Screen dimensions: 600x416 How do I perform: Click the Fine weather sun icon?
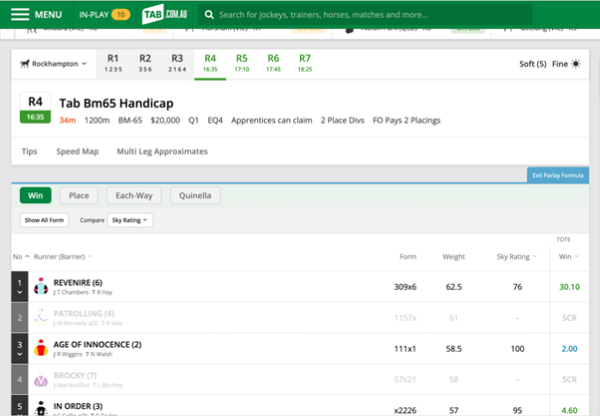[576, 64]
